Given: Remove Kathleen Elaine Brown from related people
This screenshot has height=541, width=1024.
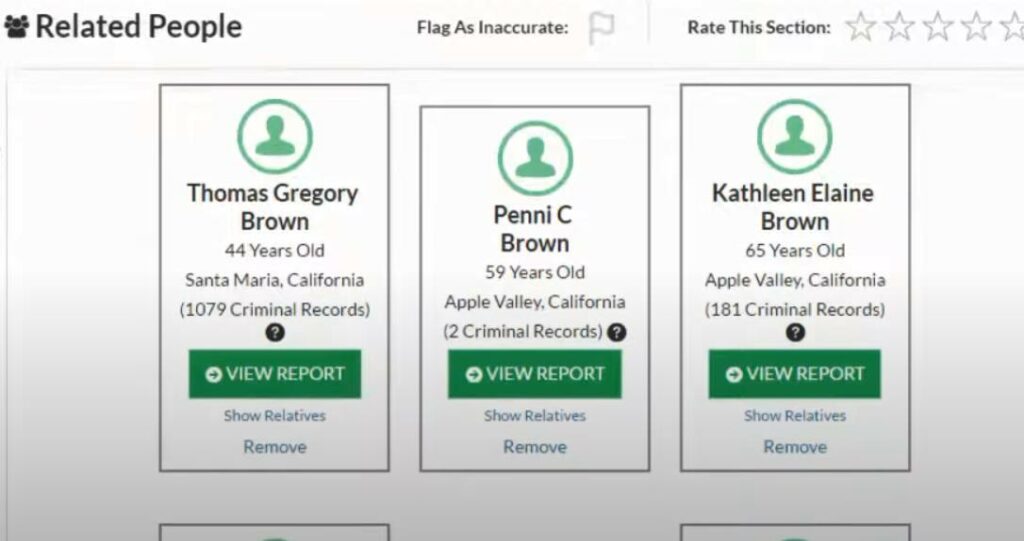Looking at the screenshot, I should click(795, 447).
